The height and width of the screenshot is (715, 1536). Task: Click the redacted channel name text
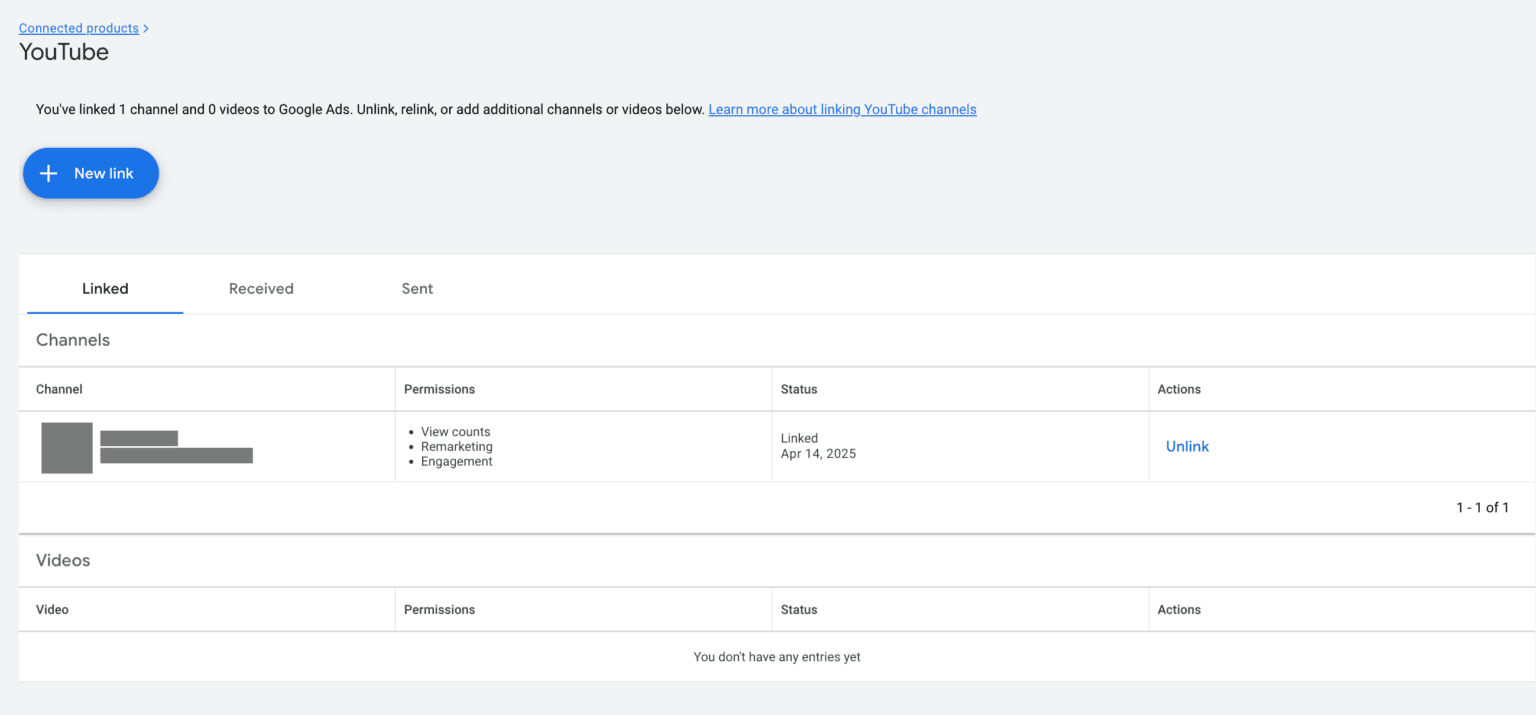pos(139,438)
